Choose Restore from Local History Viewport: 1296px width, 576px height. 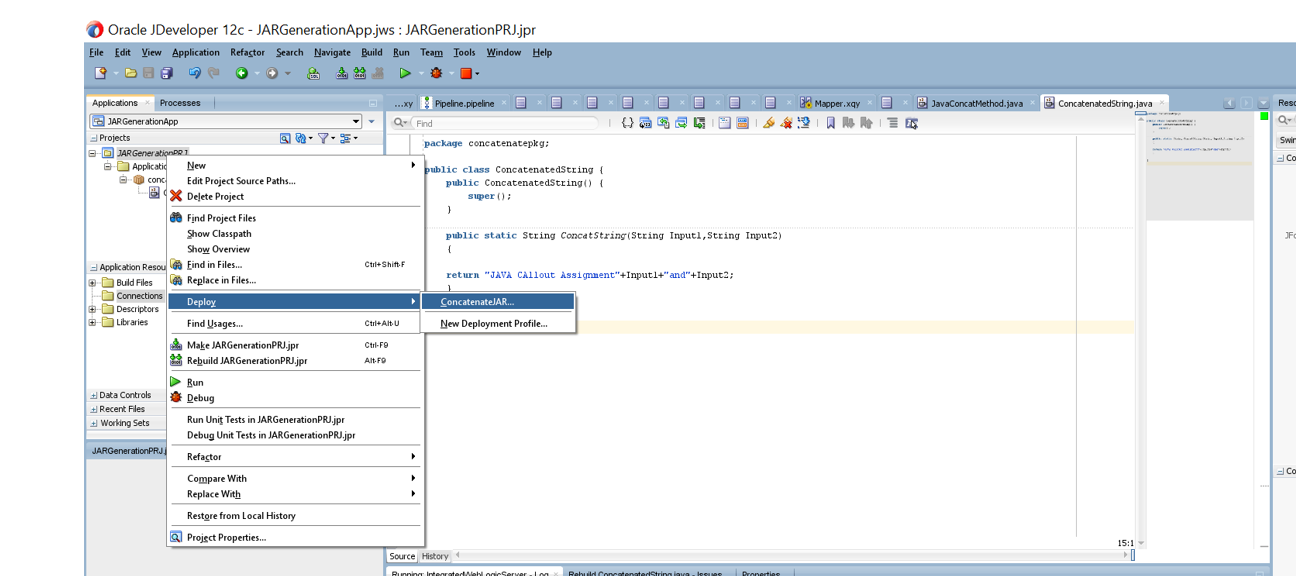pos(294,515)
